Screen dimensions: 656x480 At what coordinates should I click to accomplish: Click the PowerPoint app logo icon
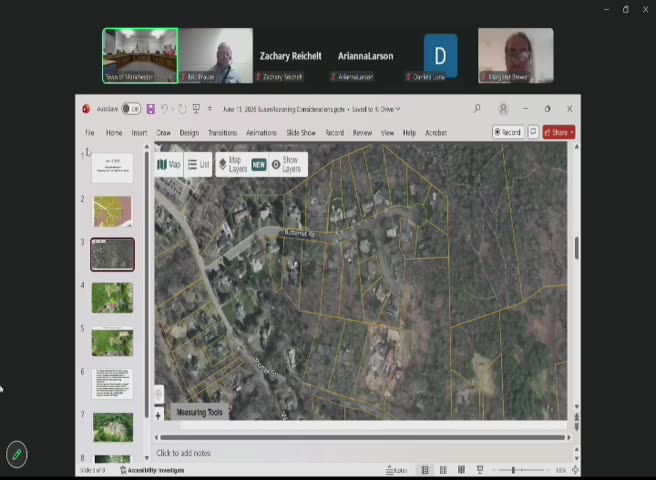86,109
